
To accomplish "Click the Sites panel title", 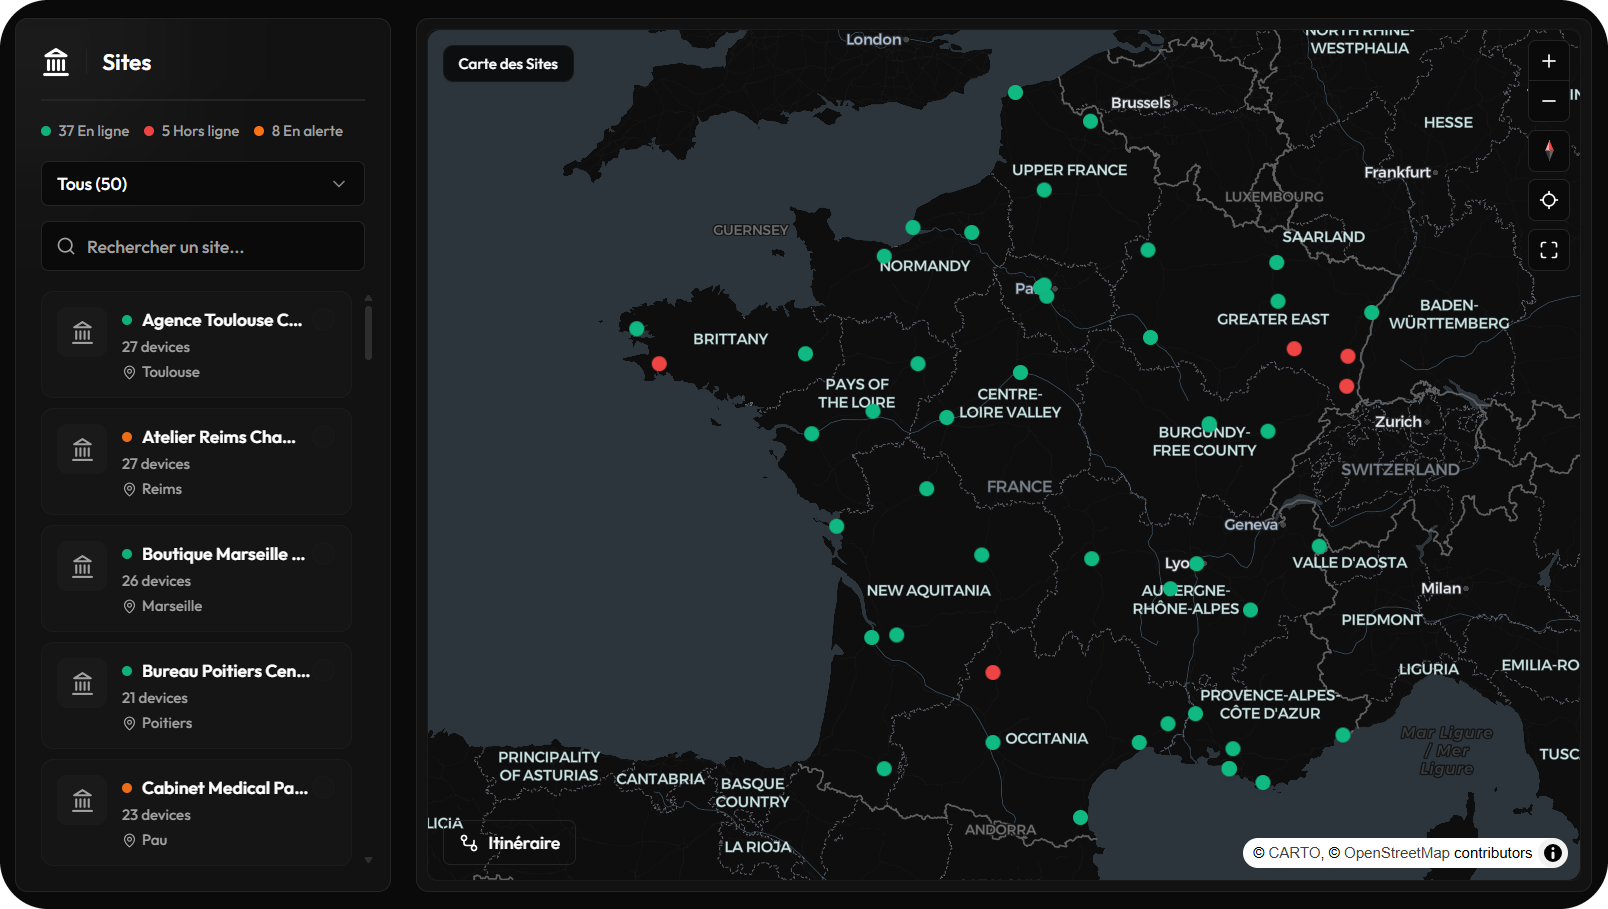I will click(x=127, y=62).
